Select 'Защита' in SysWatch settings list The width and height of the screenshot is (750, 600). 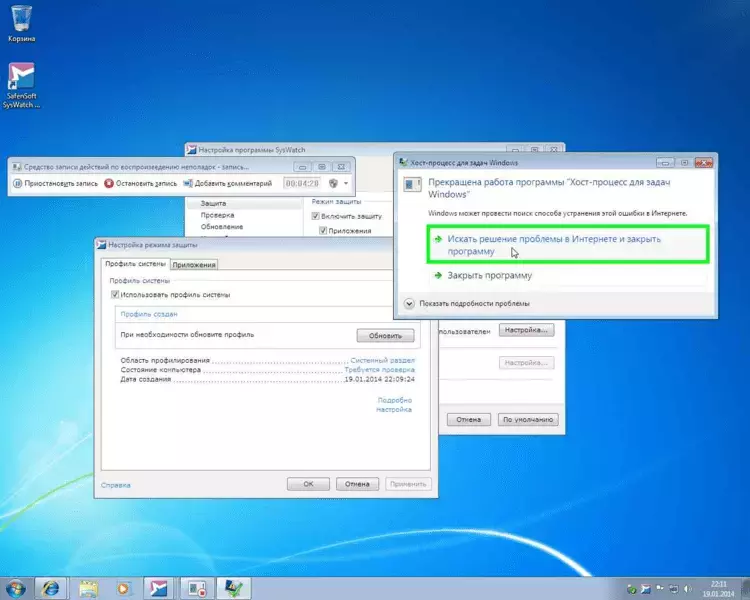[244, 203]
